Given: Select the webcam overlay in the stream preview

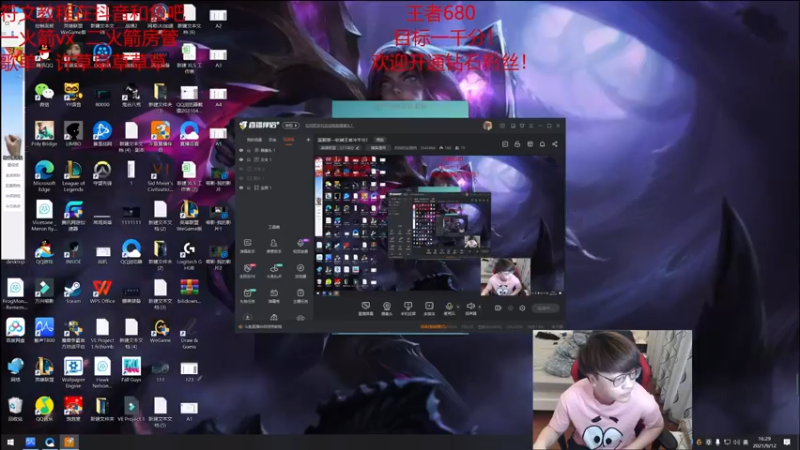Looking at the screenshot, I should [505, 277].
